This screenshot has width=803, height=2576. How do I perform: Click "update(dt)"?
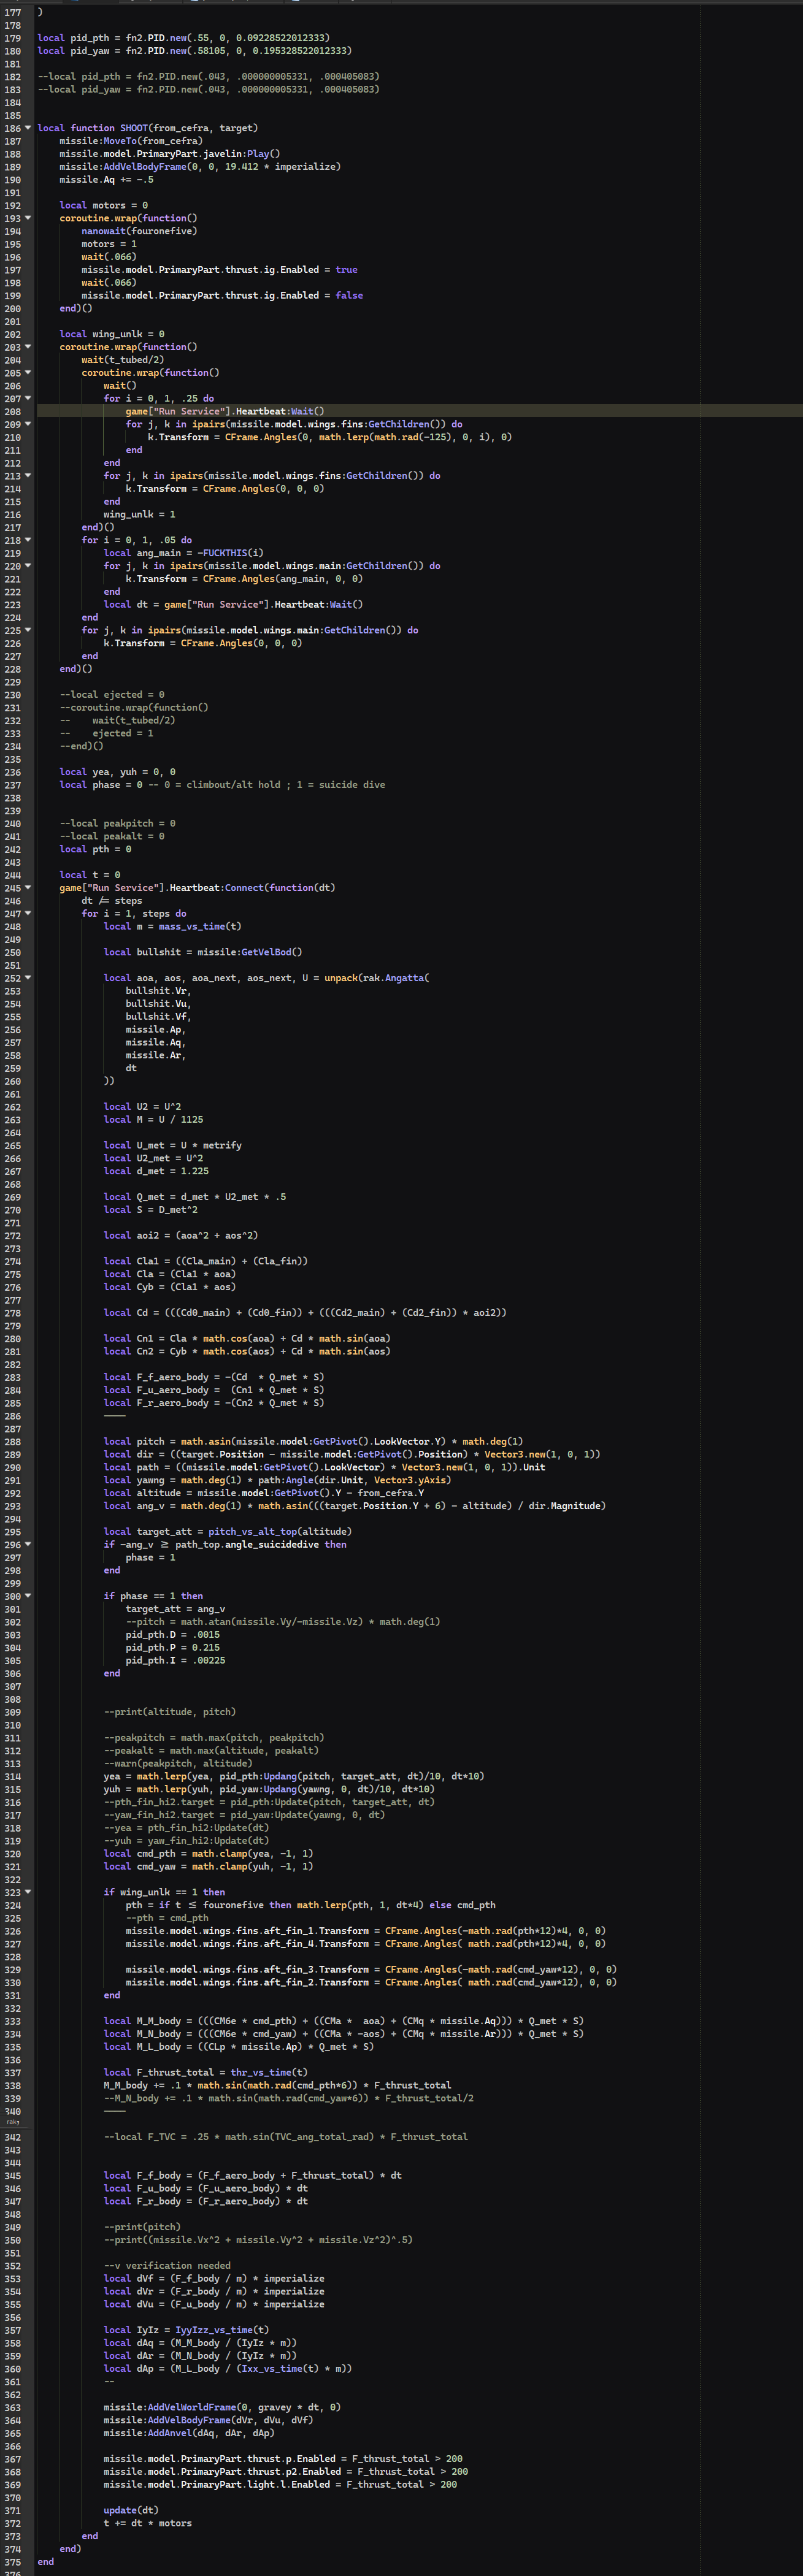click(x=131, y=2511)
